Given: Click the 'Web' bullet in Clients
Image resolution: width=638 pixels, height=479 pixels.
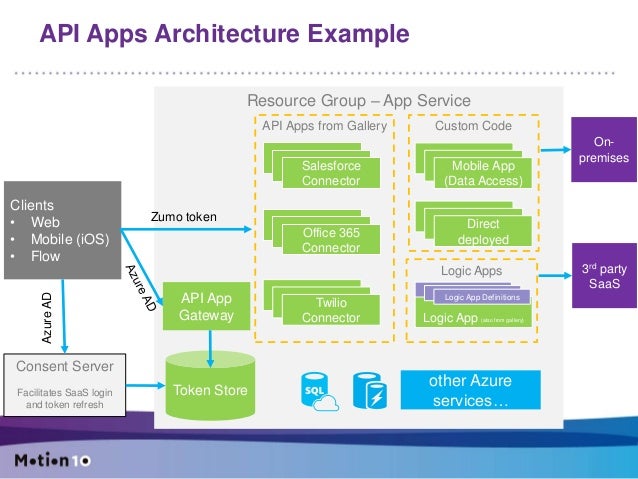Looking at the screenshot, I should [45, 222].
